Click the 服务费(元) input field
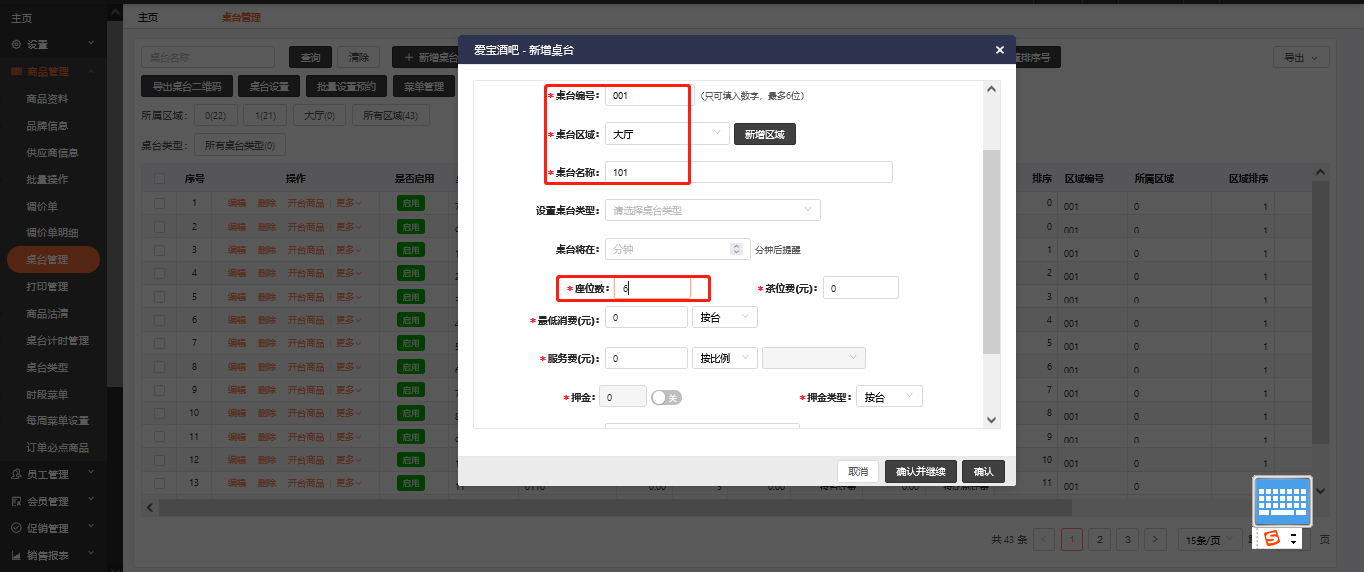Image resolution: width=1364 pixels, height=572 pixels. (x=646, y=358)
